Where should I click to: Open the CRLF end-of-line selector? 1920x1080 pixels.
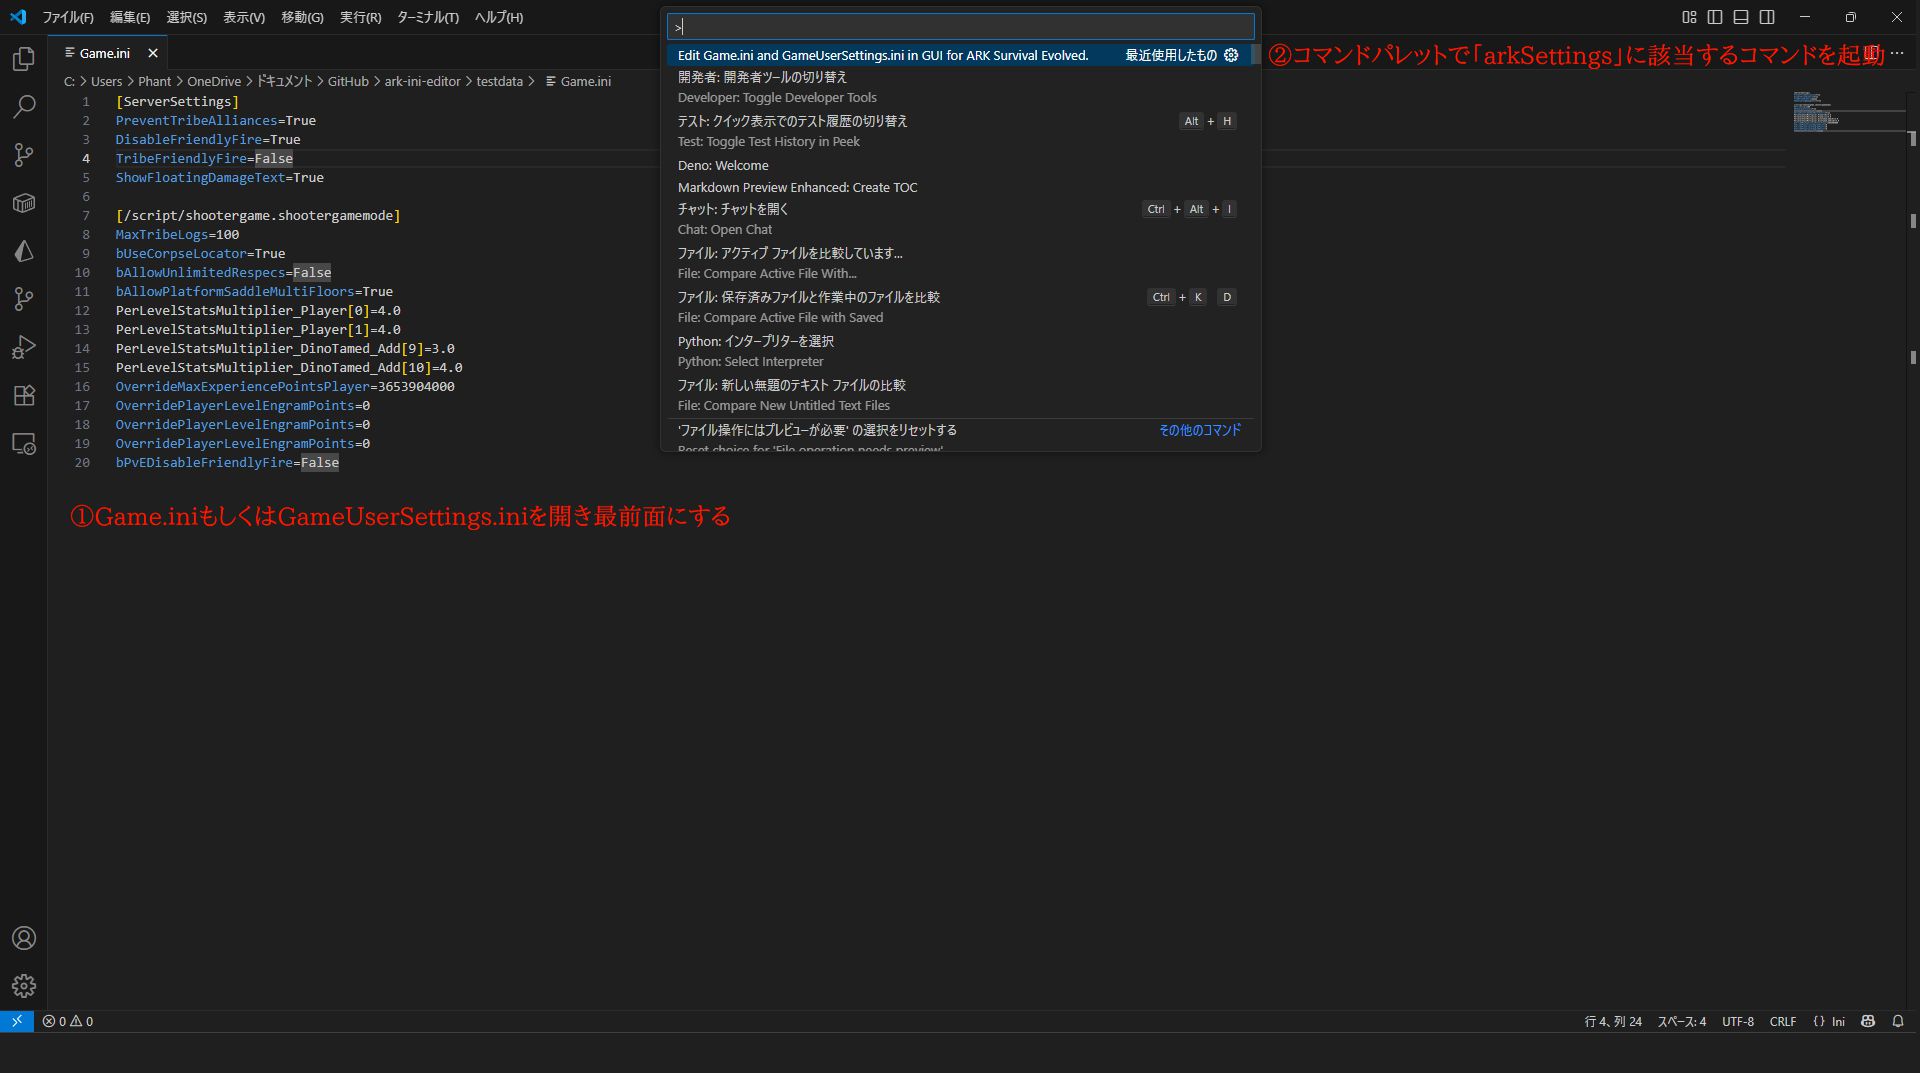pos(1782,1021)
